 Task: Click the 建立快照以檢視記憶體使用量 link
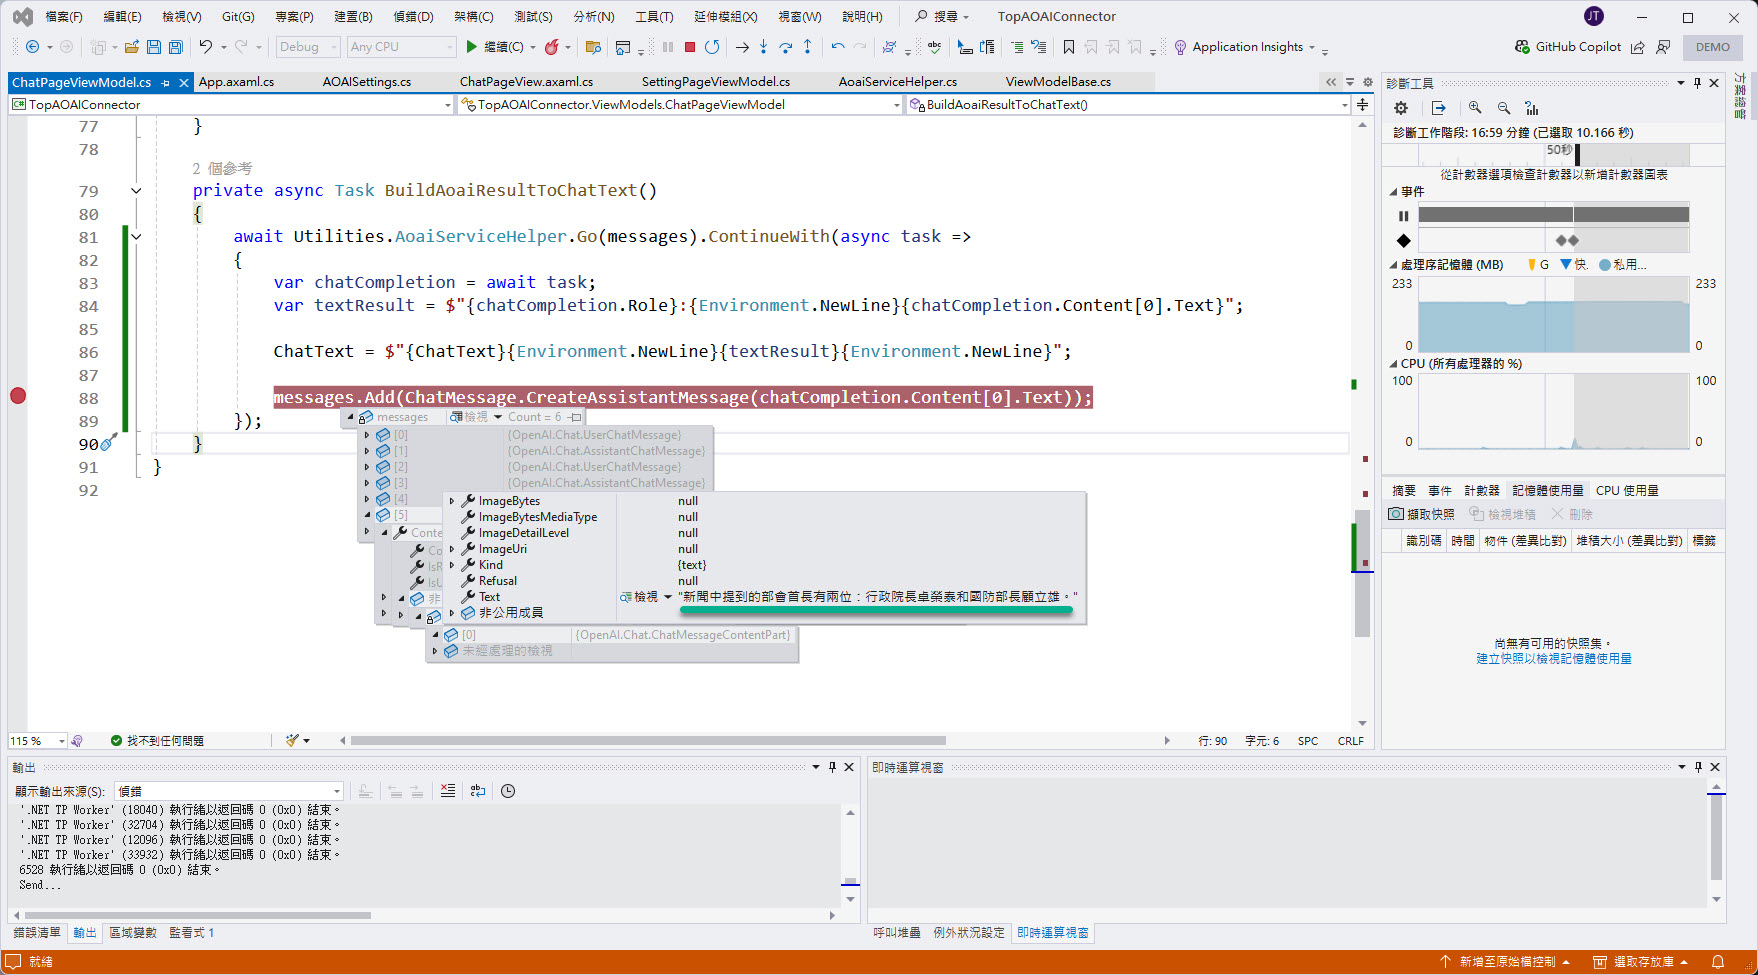pos(1554,659)
